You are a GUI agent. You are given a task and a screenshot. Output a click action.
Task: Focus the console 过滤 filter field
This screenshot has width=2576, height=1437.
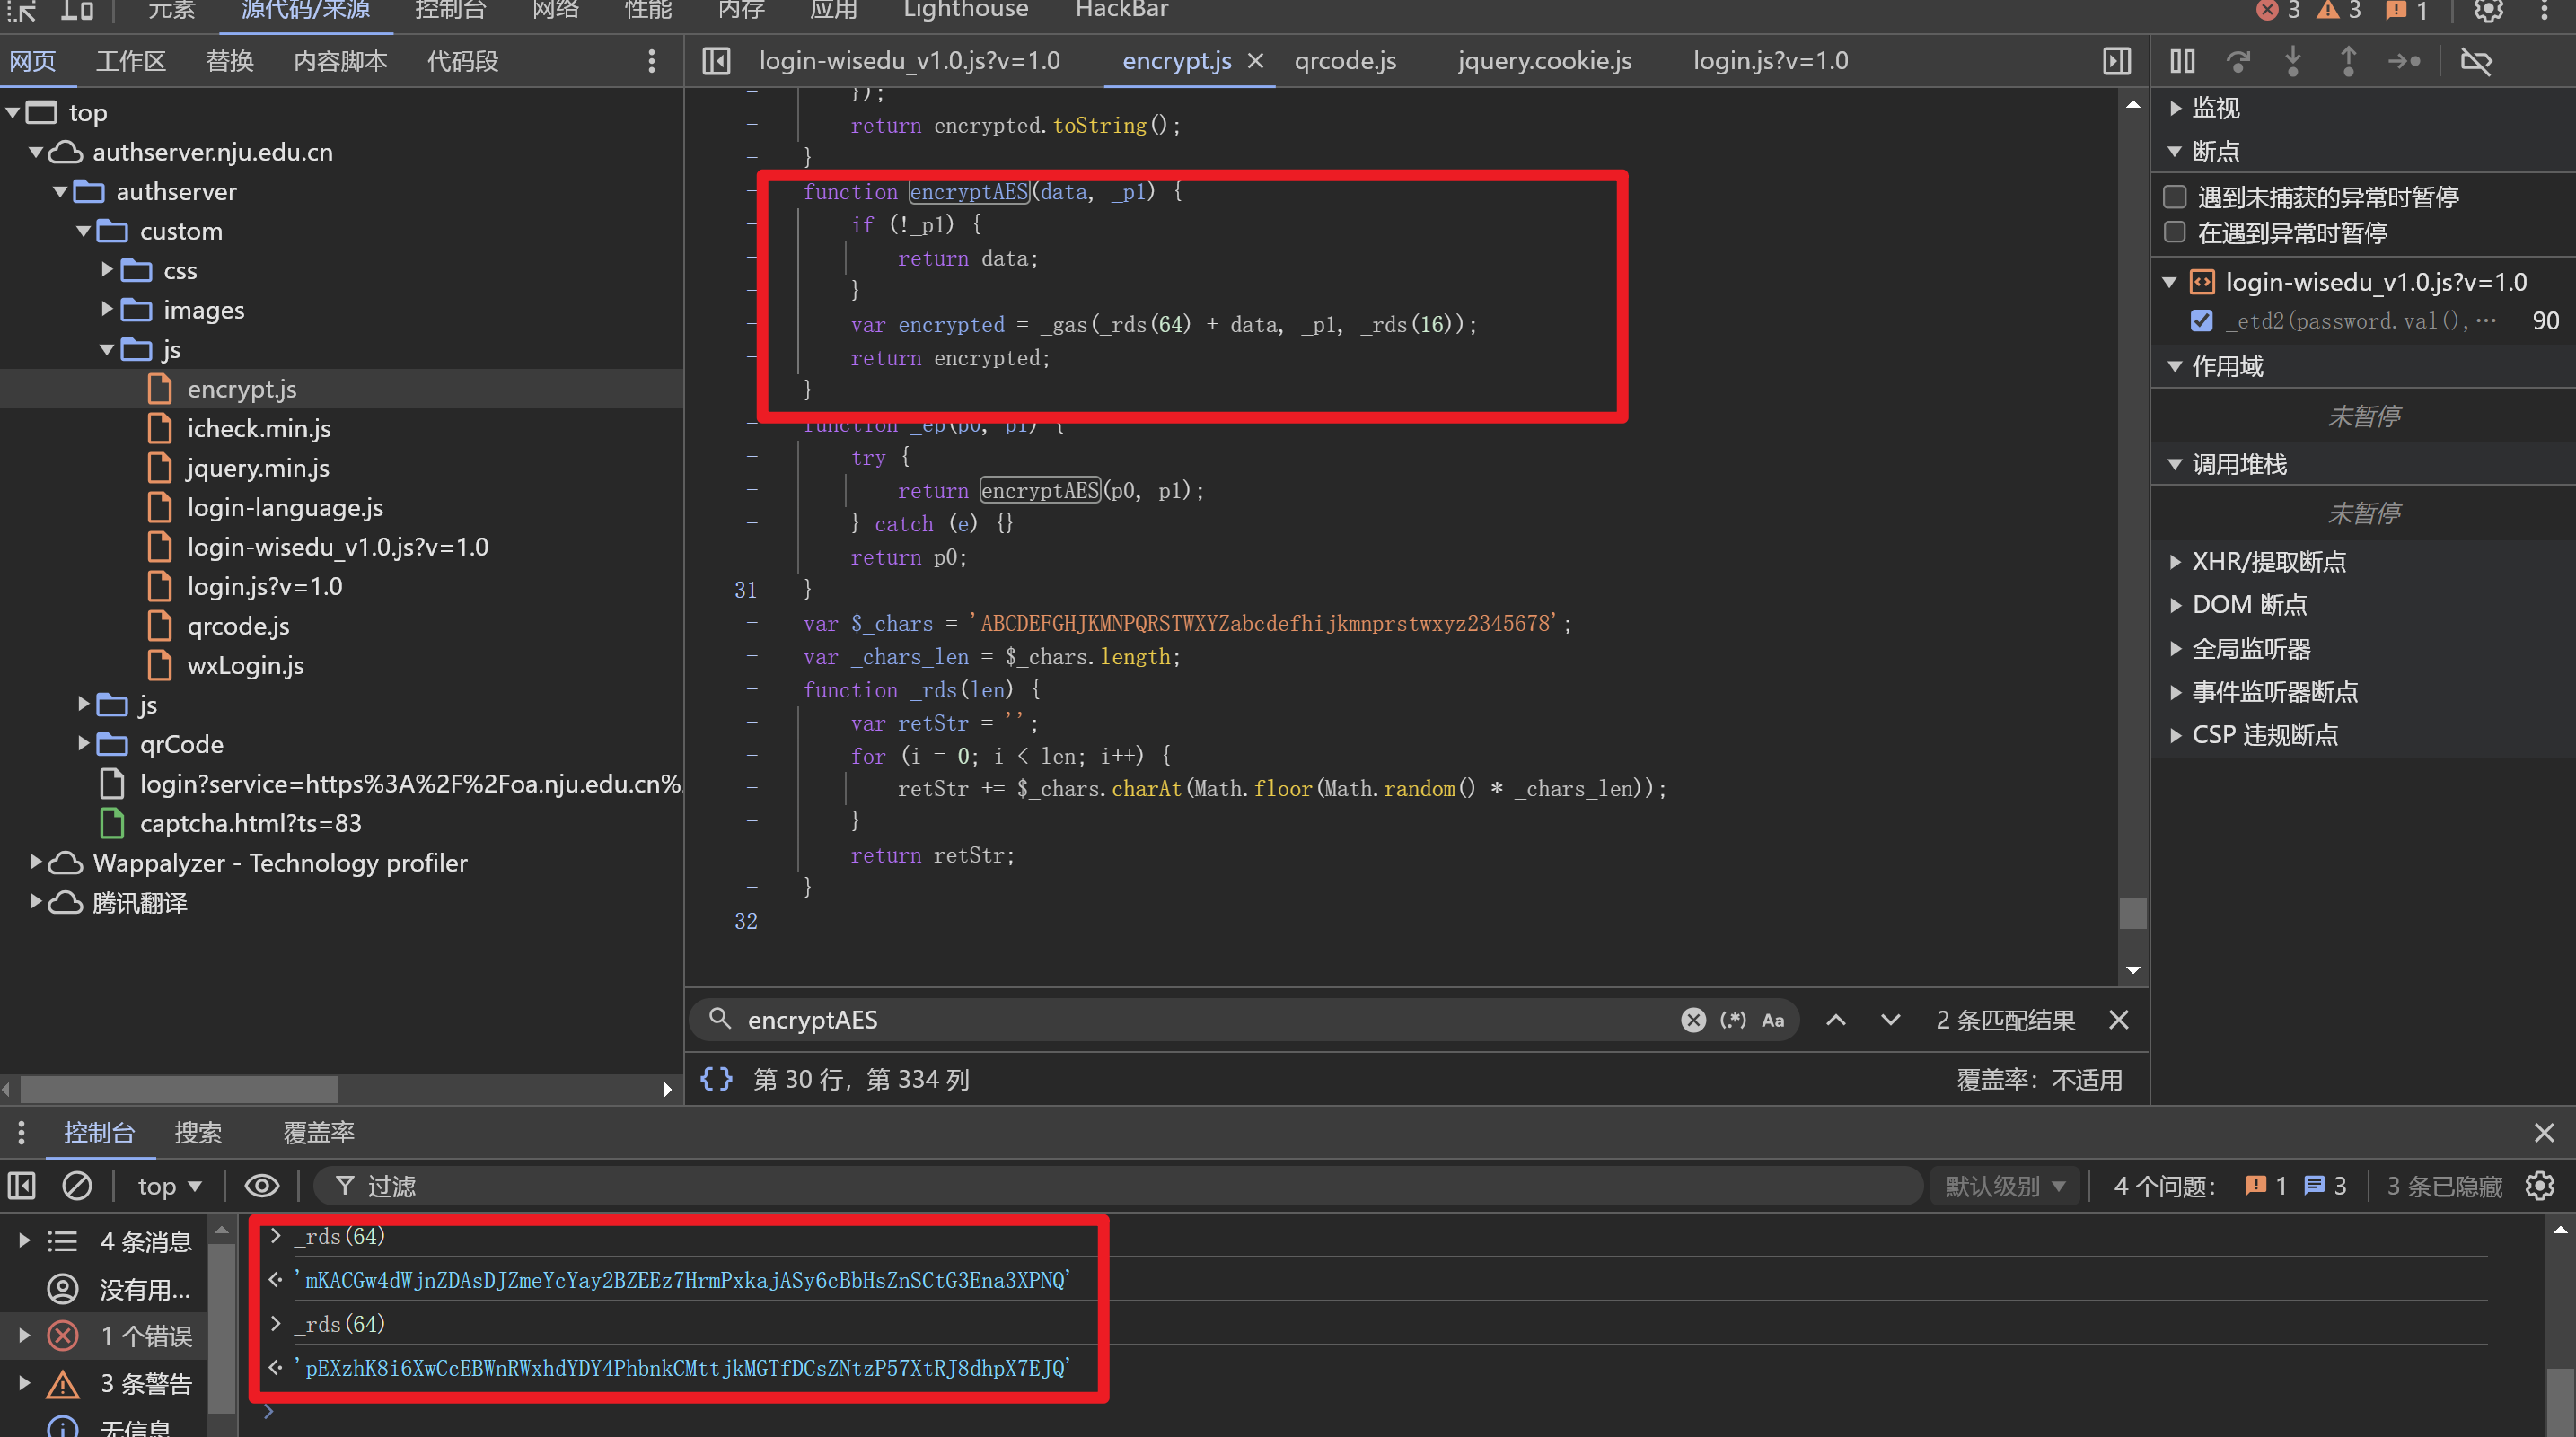pos(1120,1186)
